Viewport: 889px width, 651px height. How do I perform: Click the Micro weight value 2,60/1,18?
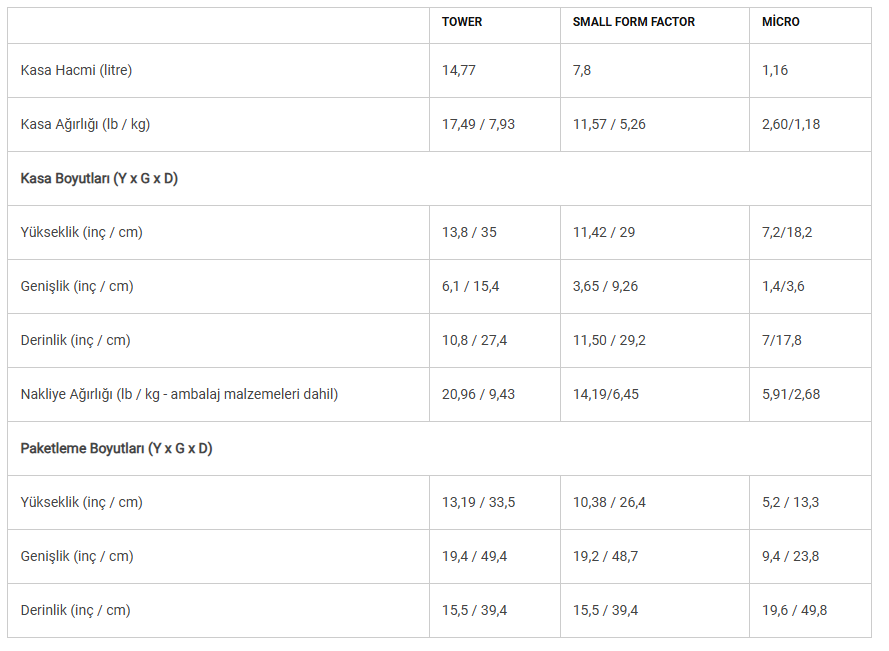pyautogui.click(x=791, y=124)
